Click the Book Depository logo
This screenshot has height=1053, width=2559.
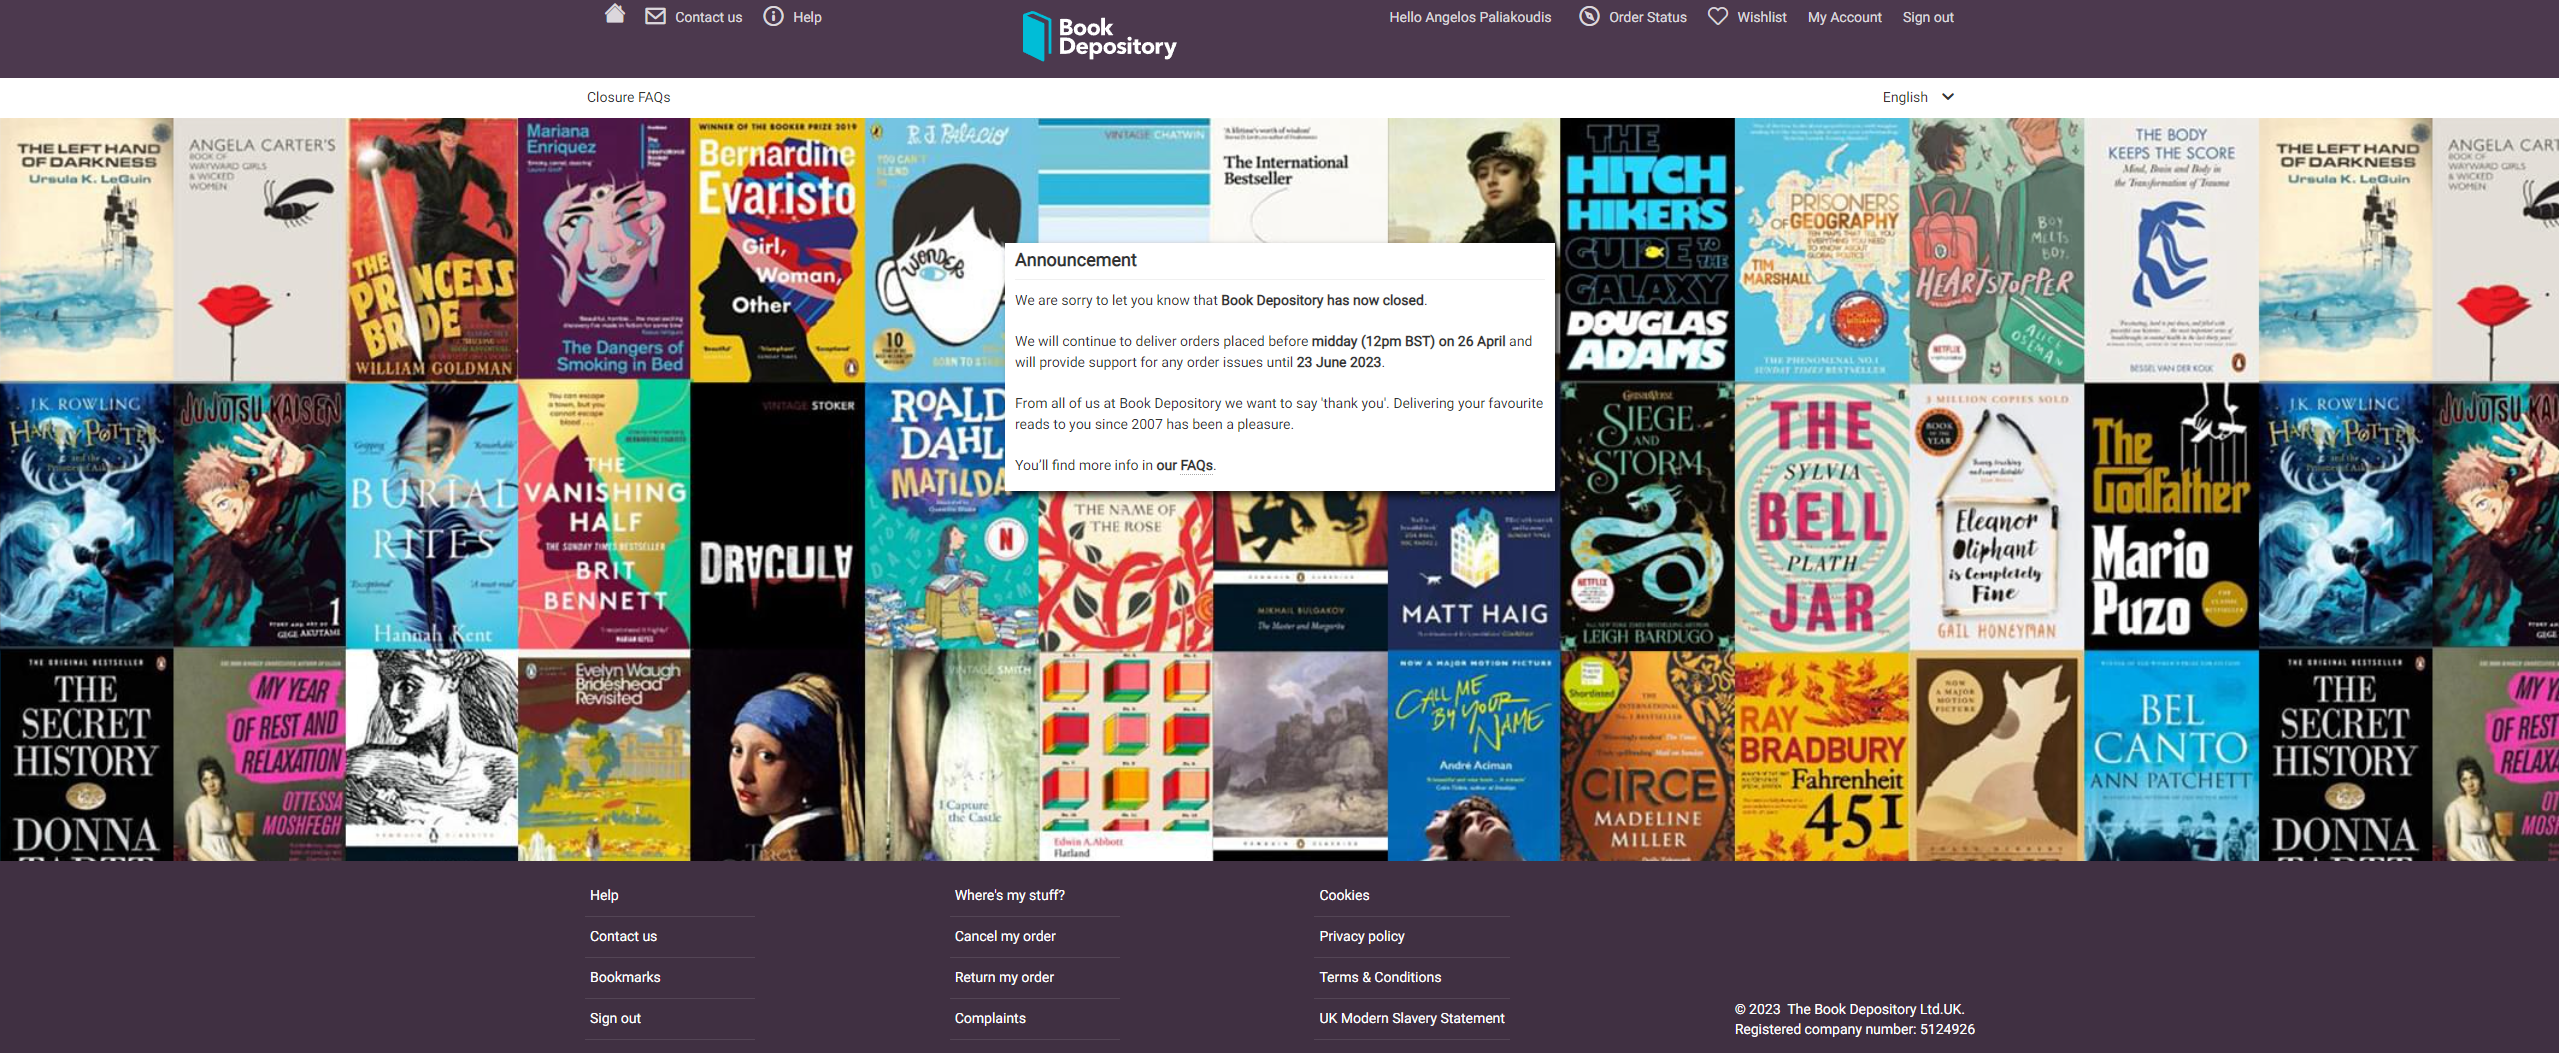(1100, 36)
